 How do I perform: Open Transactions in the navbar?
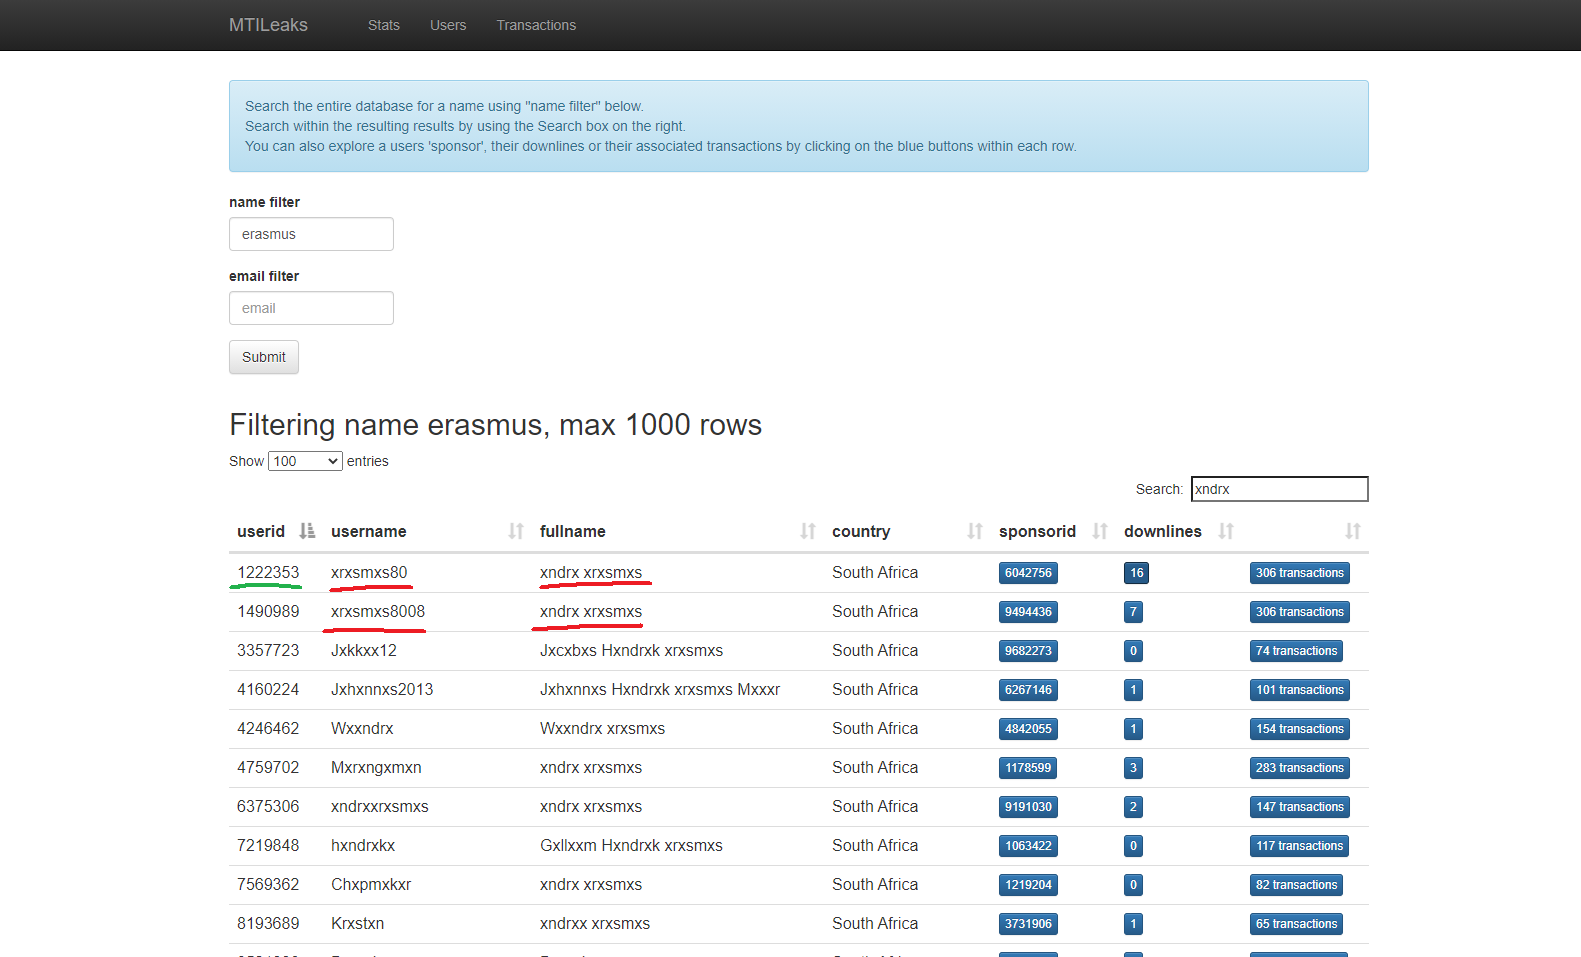coord(536,25)
